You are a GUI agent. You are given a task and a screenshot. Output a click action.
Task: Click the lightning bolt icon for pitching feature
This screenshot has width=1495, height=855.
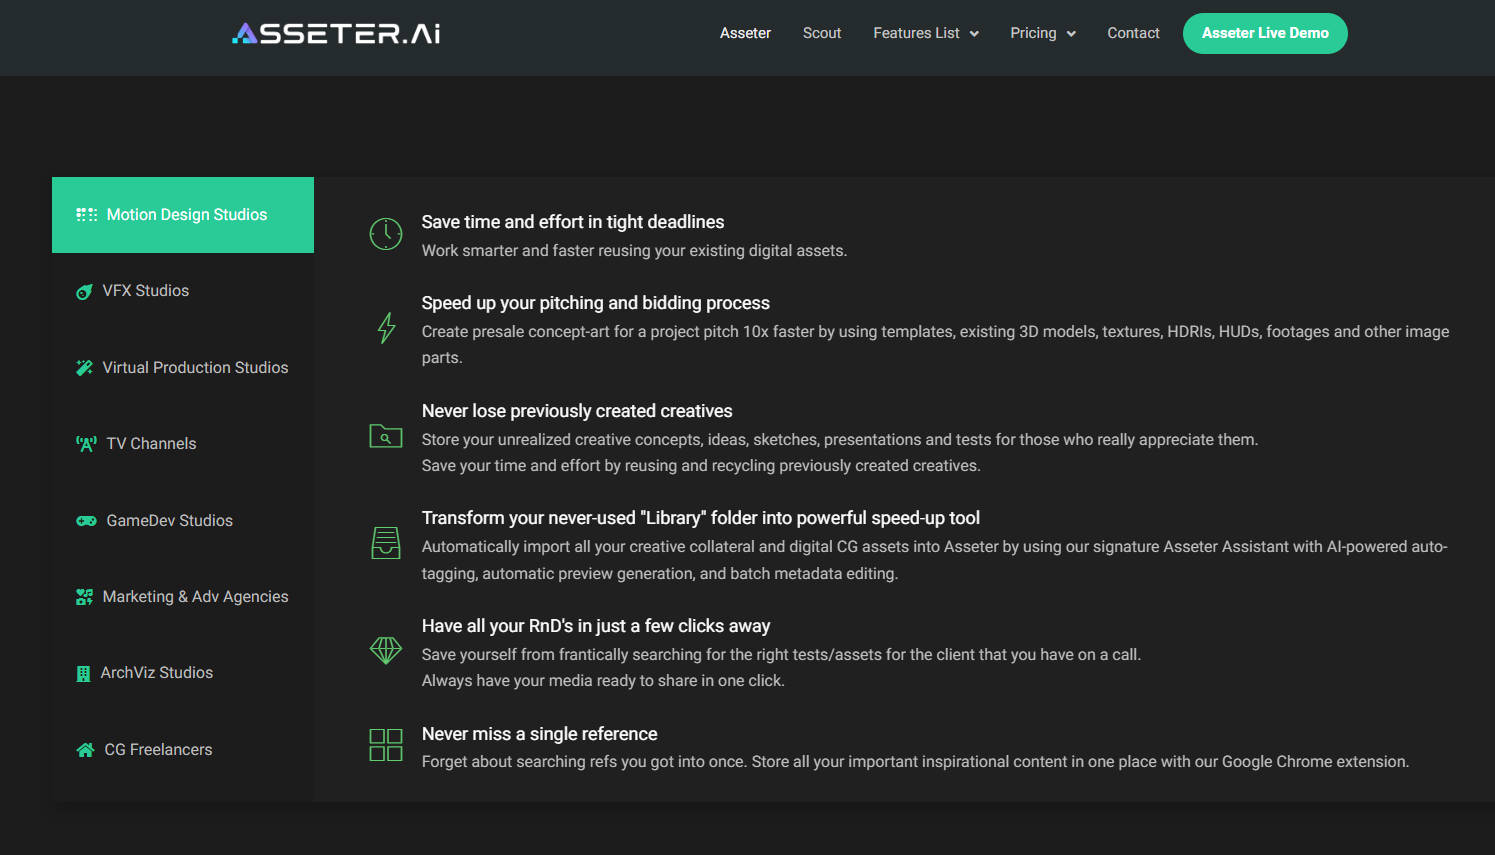(x=385, y=328)
